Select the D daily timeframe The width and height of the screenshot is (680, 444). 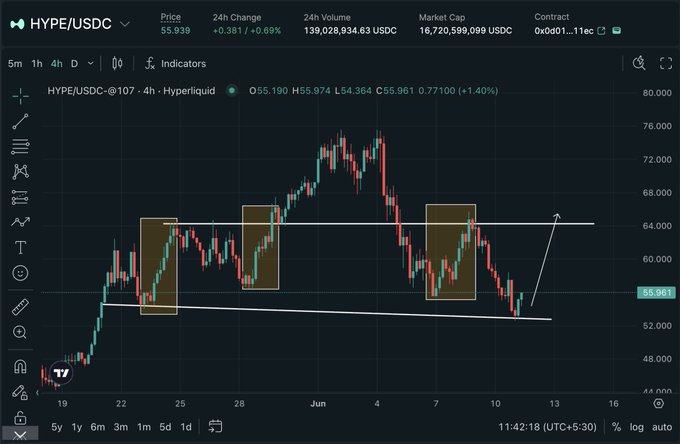(74, 63)
